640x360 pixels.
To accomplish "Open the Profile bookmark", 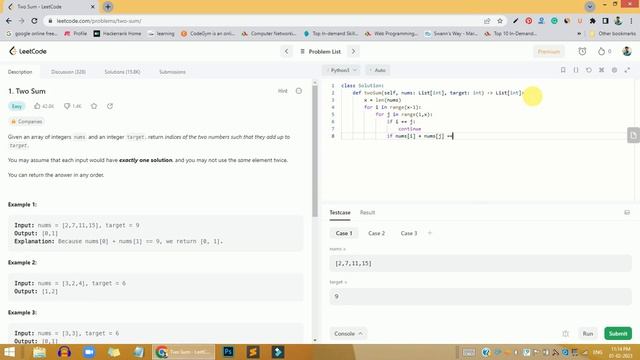I will click(x=76, y=33).
